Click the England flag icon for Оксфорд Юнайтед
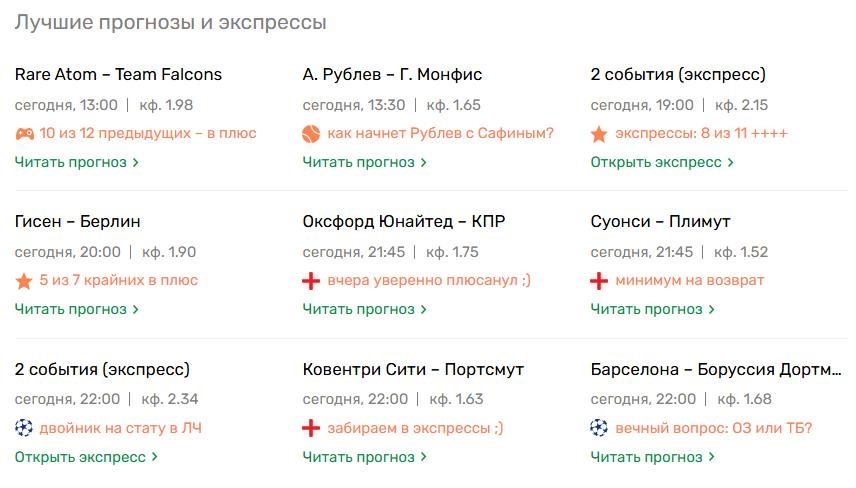This screenshot has height=488, width=856. click(311, 281)
